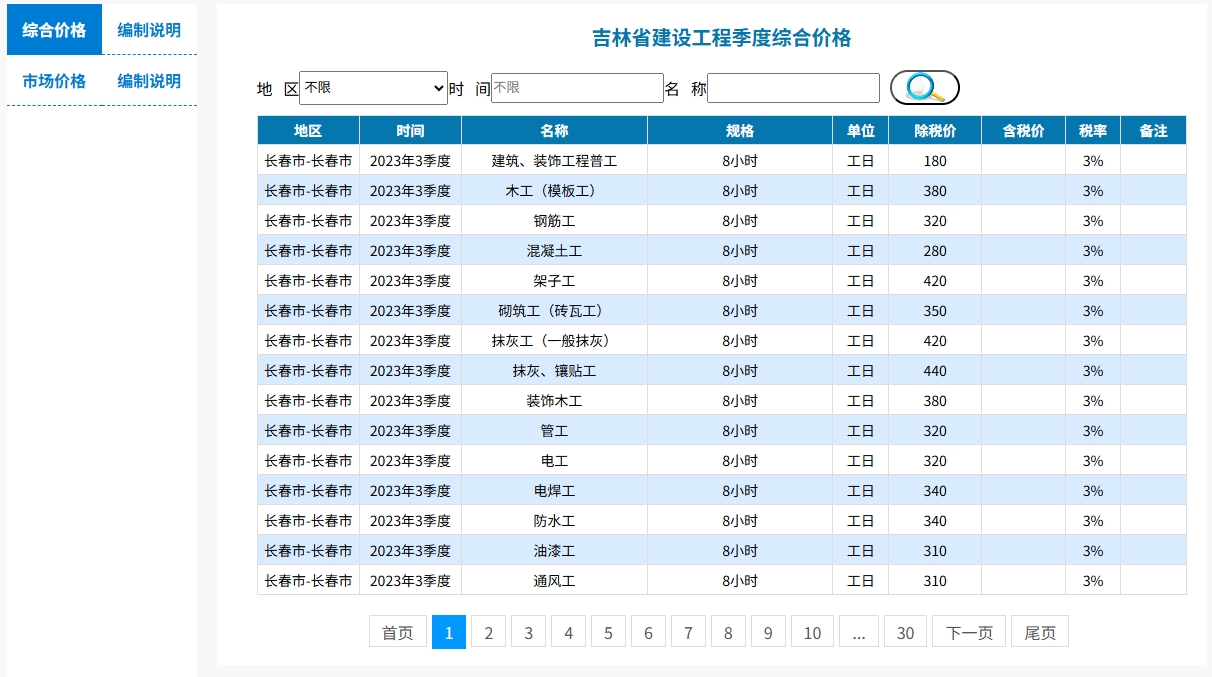Click the 建筑、装饰工程普工 name cell

click(x=554, y=161)
